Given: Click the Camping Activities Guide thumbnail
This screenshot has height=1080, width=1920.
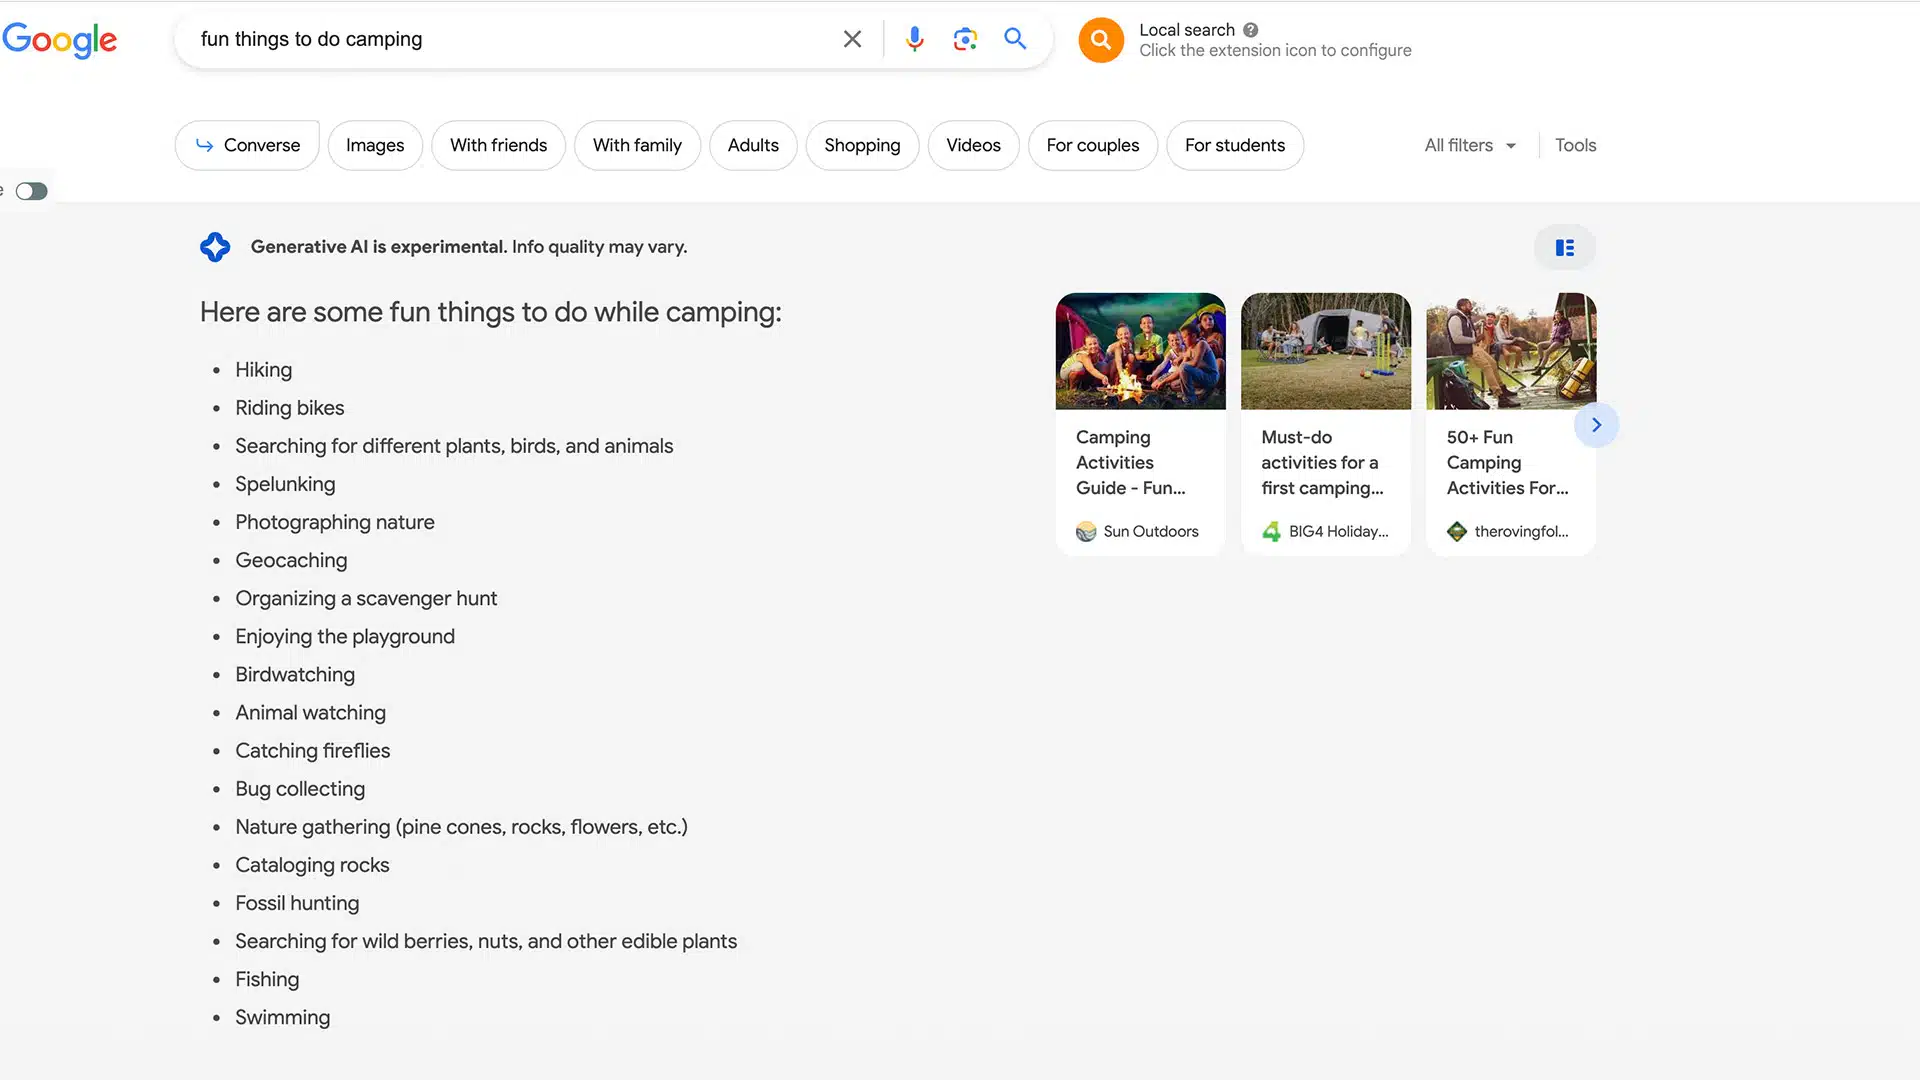Looking at the screenshot, I should coord(1141,349).
